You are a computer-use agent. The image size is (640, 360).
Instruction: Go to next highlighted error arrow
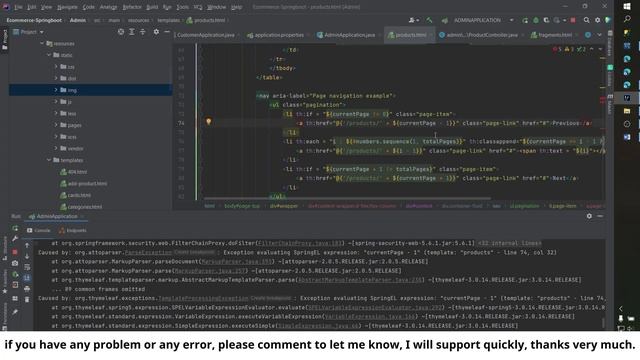600,49
